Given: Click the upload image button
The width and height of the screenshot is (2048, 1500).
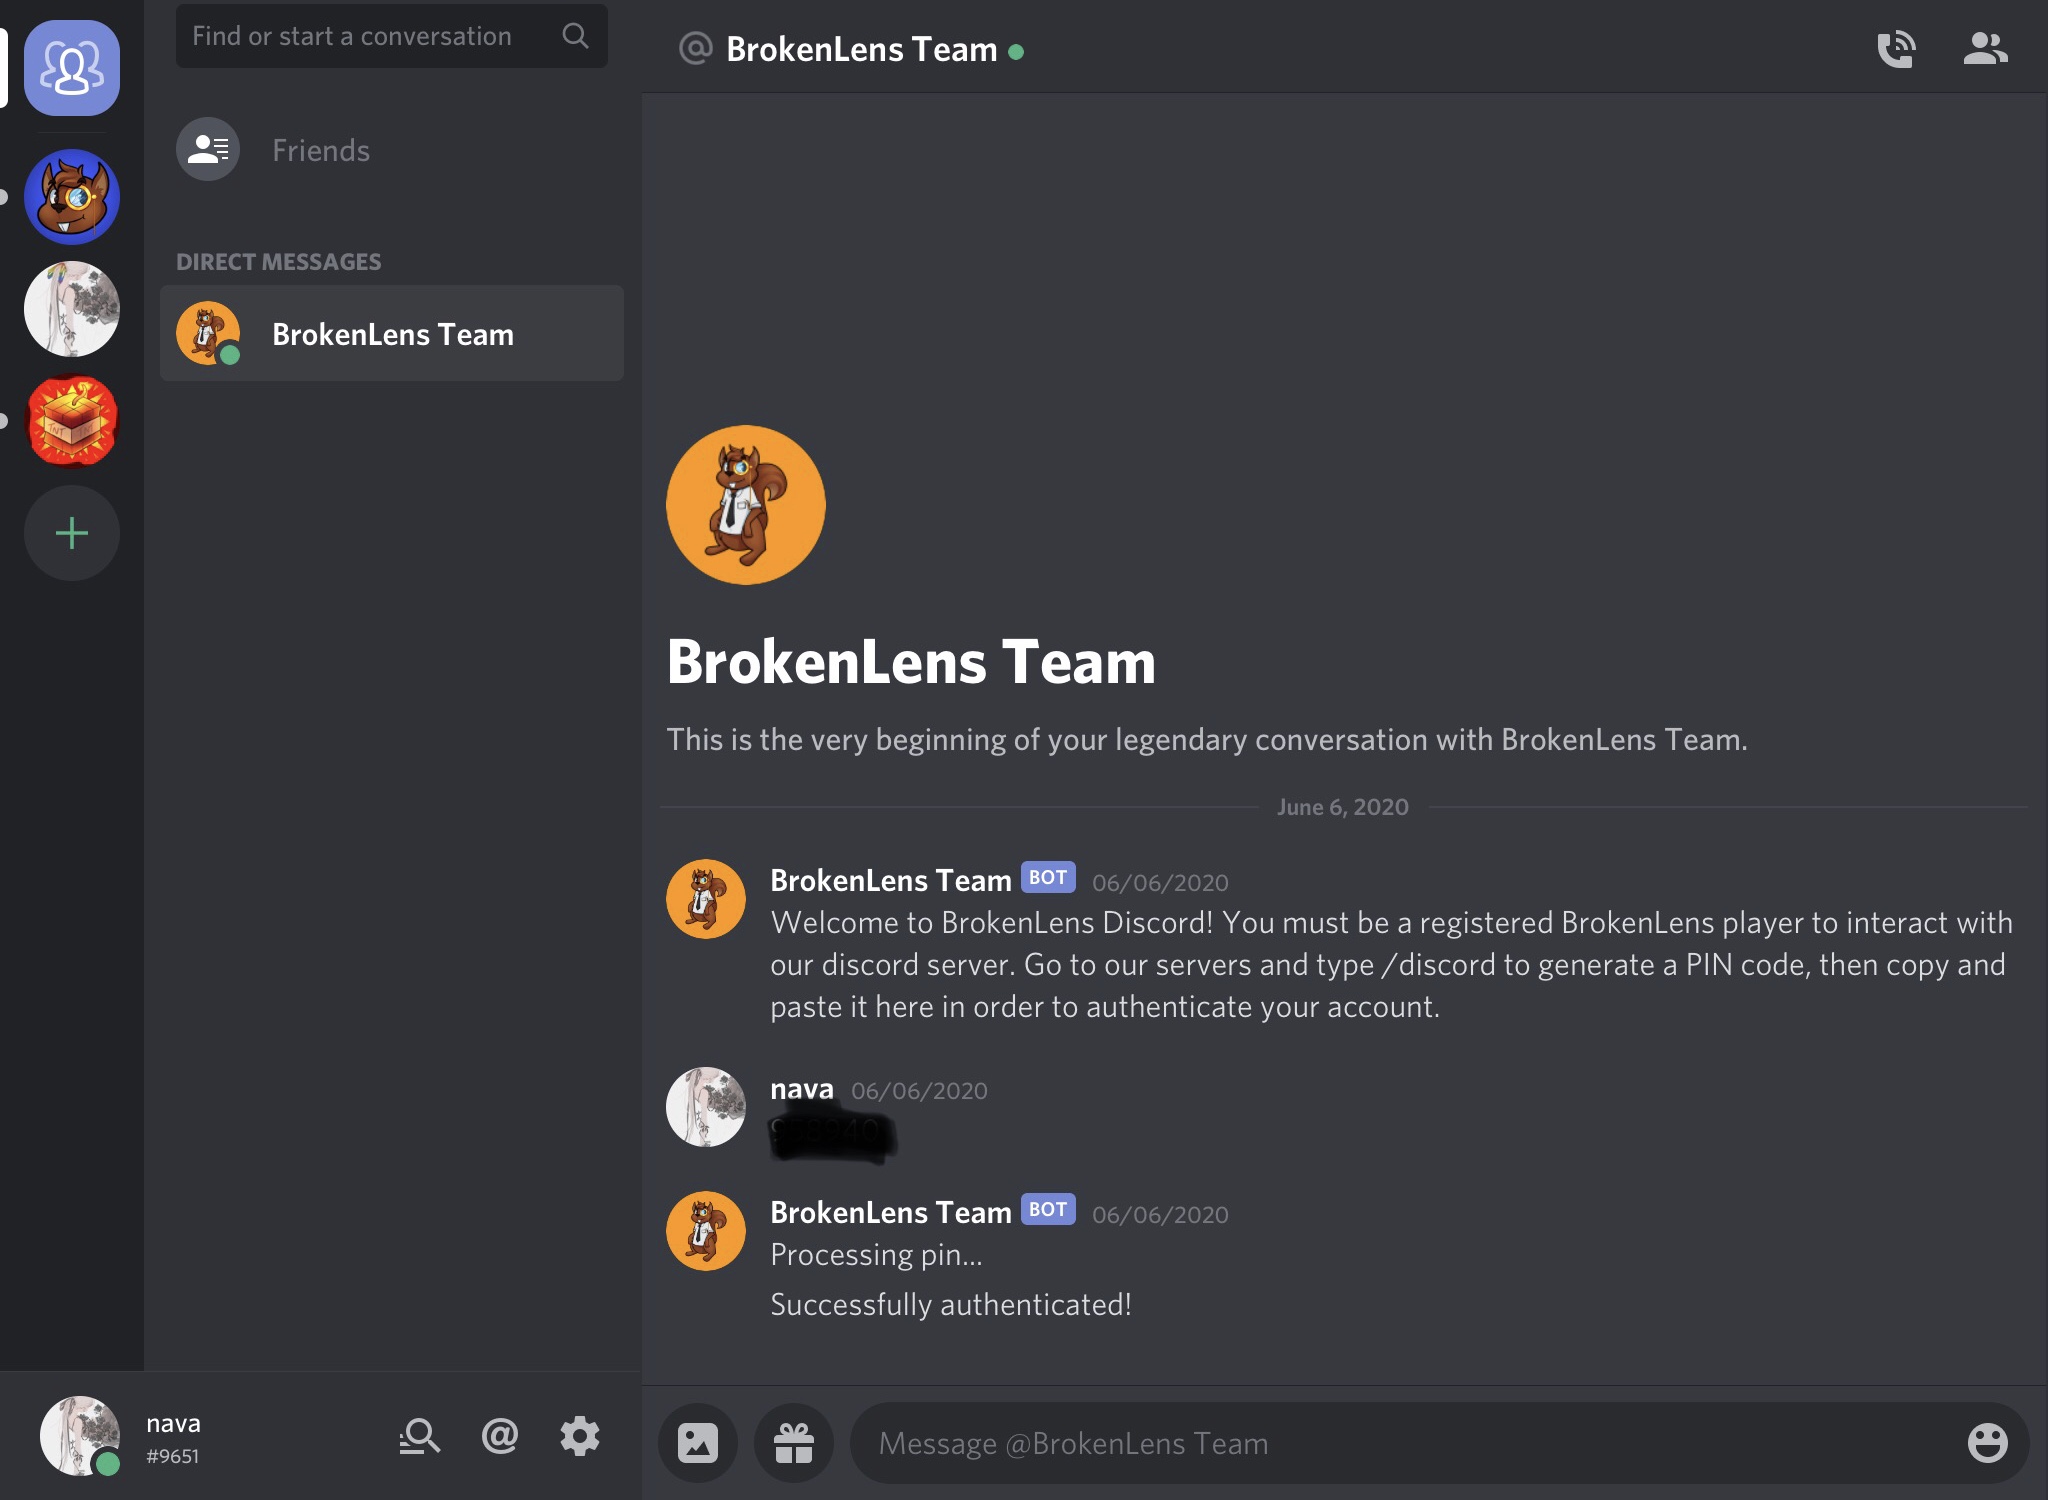Looking at the screenshot, I should click(x=698, y=1443).
